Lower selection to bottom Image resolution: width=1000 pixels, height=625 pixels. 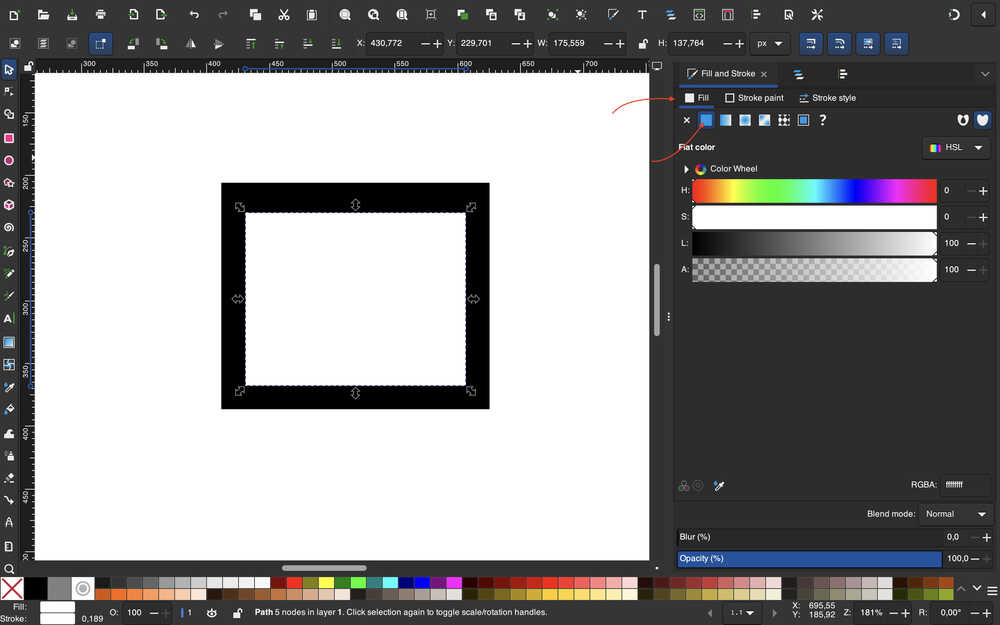336,43
